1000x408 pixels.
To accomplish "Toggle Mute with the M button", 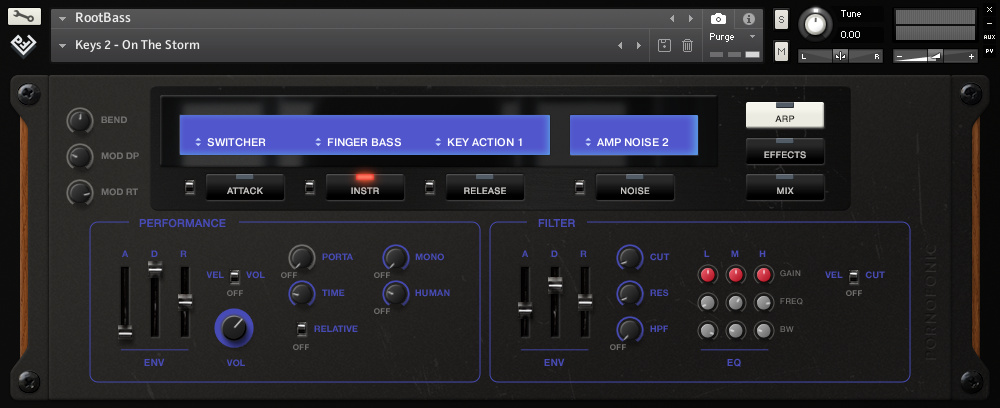I will pyautogui.click(x=781, y=51).
